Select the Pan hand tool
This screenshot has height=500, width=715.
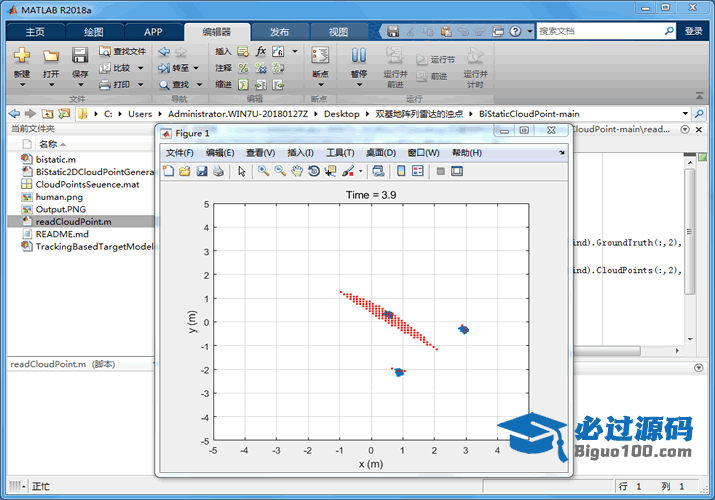tap(297, 171)
